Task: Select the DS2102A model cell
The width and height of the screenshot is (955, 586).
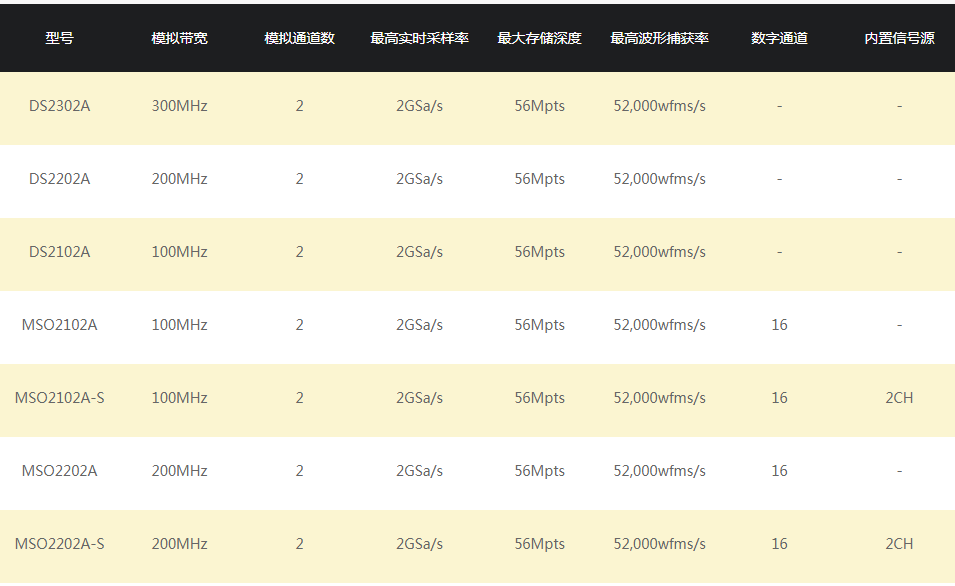Action: pyautogui.click(x=59, y=252)
